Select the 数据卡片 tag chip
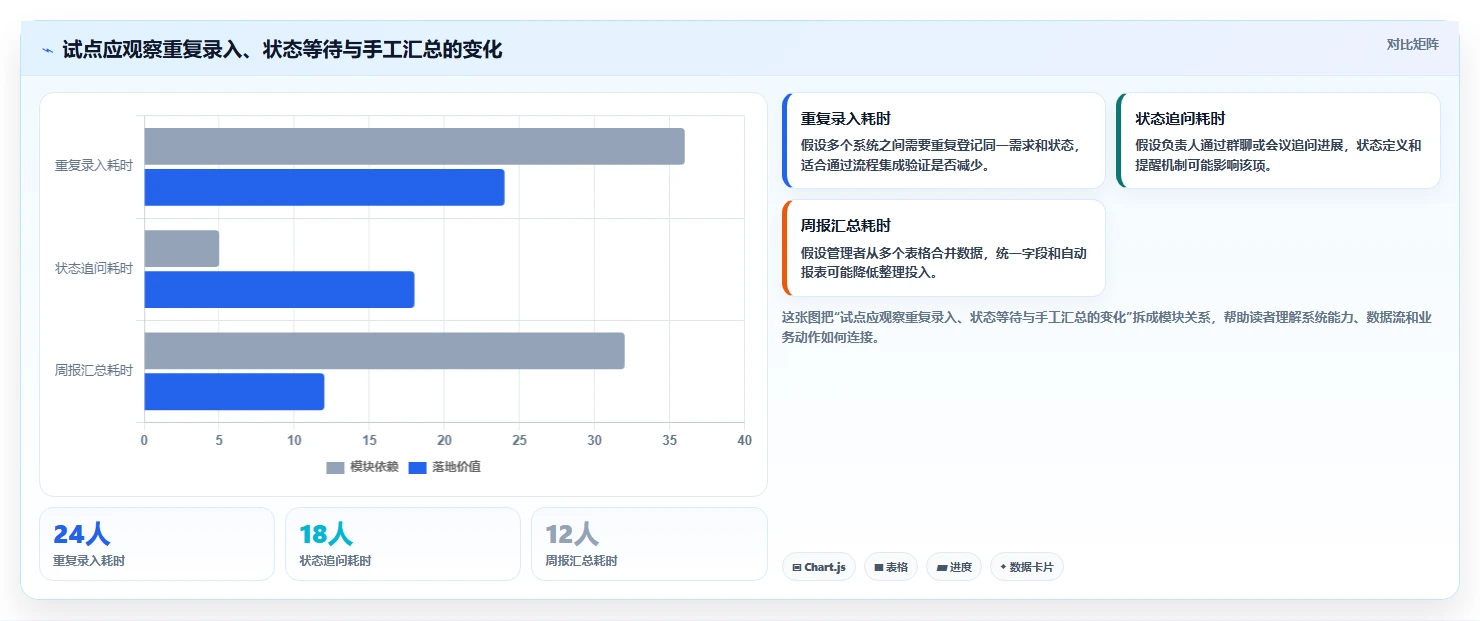 pyautogui.click(x=1026, y=567)
